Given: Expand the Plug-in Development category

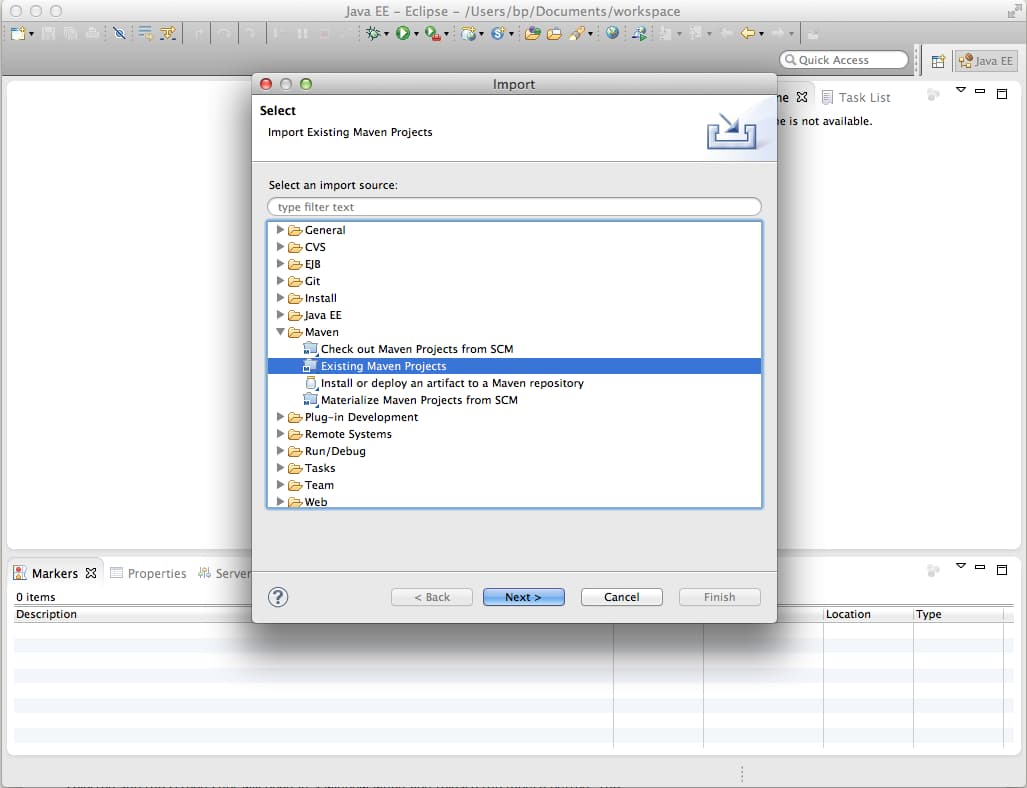Looking at the screenshot, I should click(281, 417).
